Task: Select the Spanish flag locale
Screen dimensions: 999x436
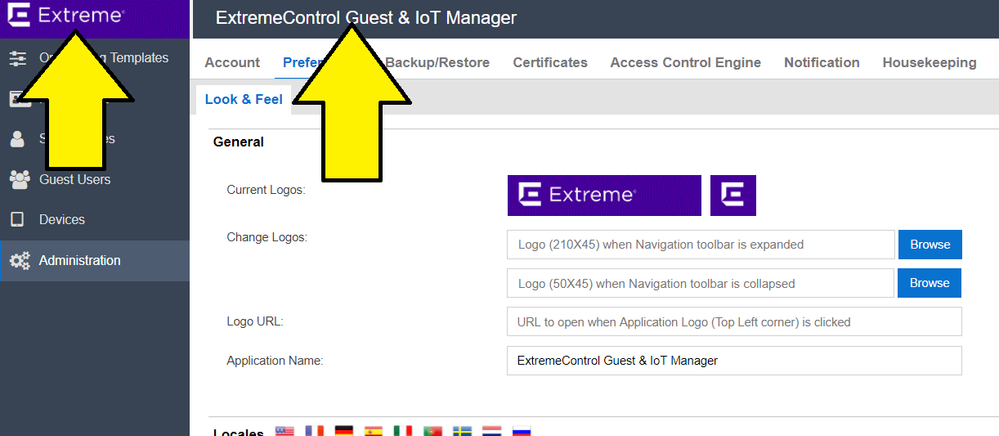Action: [374, 432]
